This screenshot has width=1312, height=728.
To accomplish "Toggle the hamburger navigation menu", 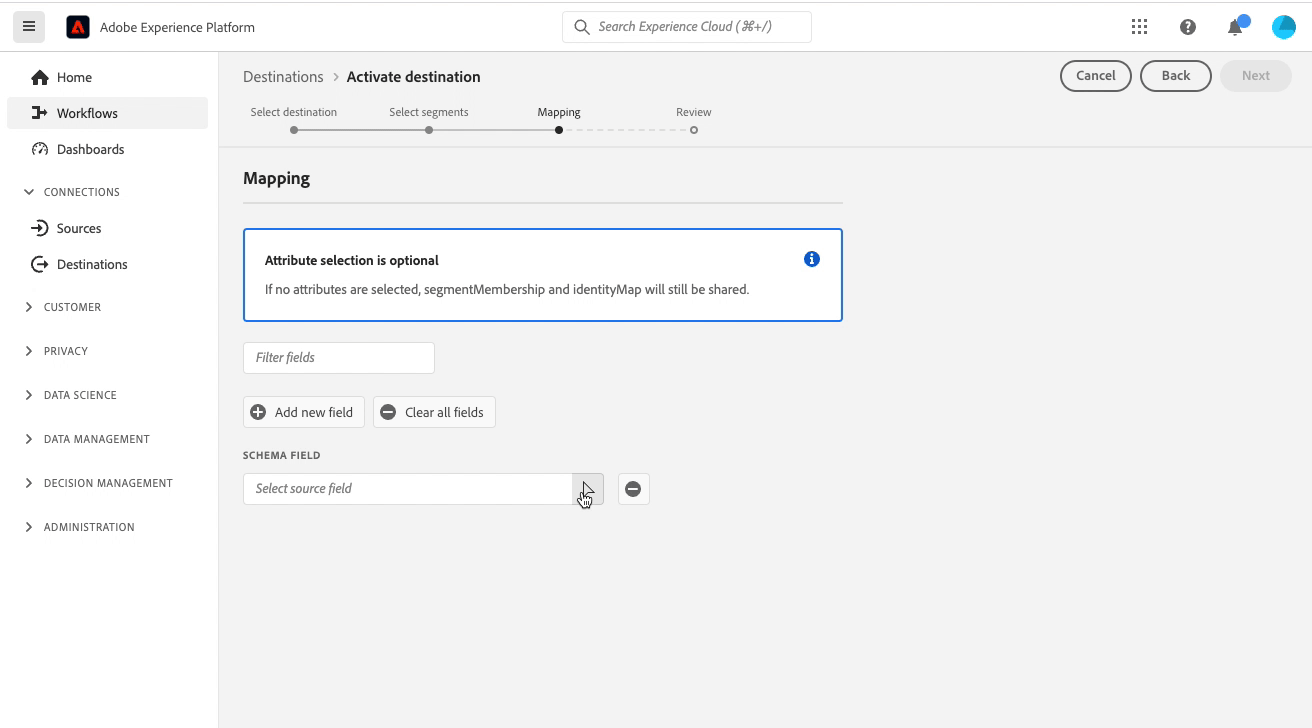I will click(29, 27).
